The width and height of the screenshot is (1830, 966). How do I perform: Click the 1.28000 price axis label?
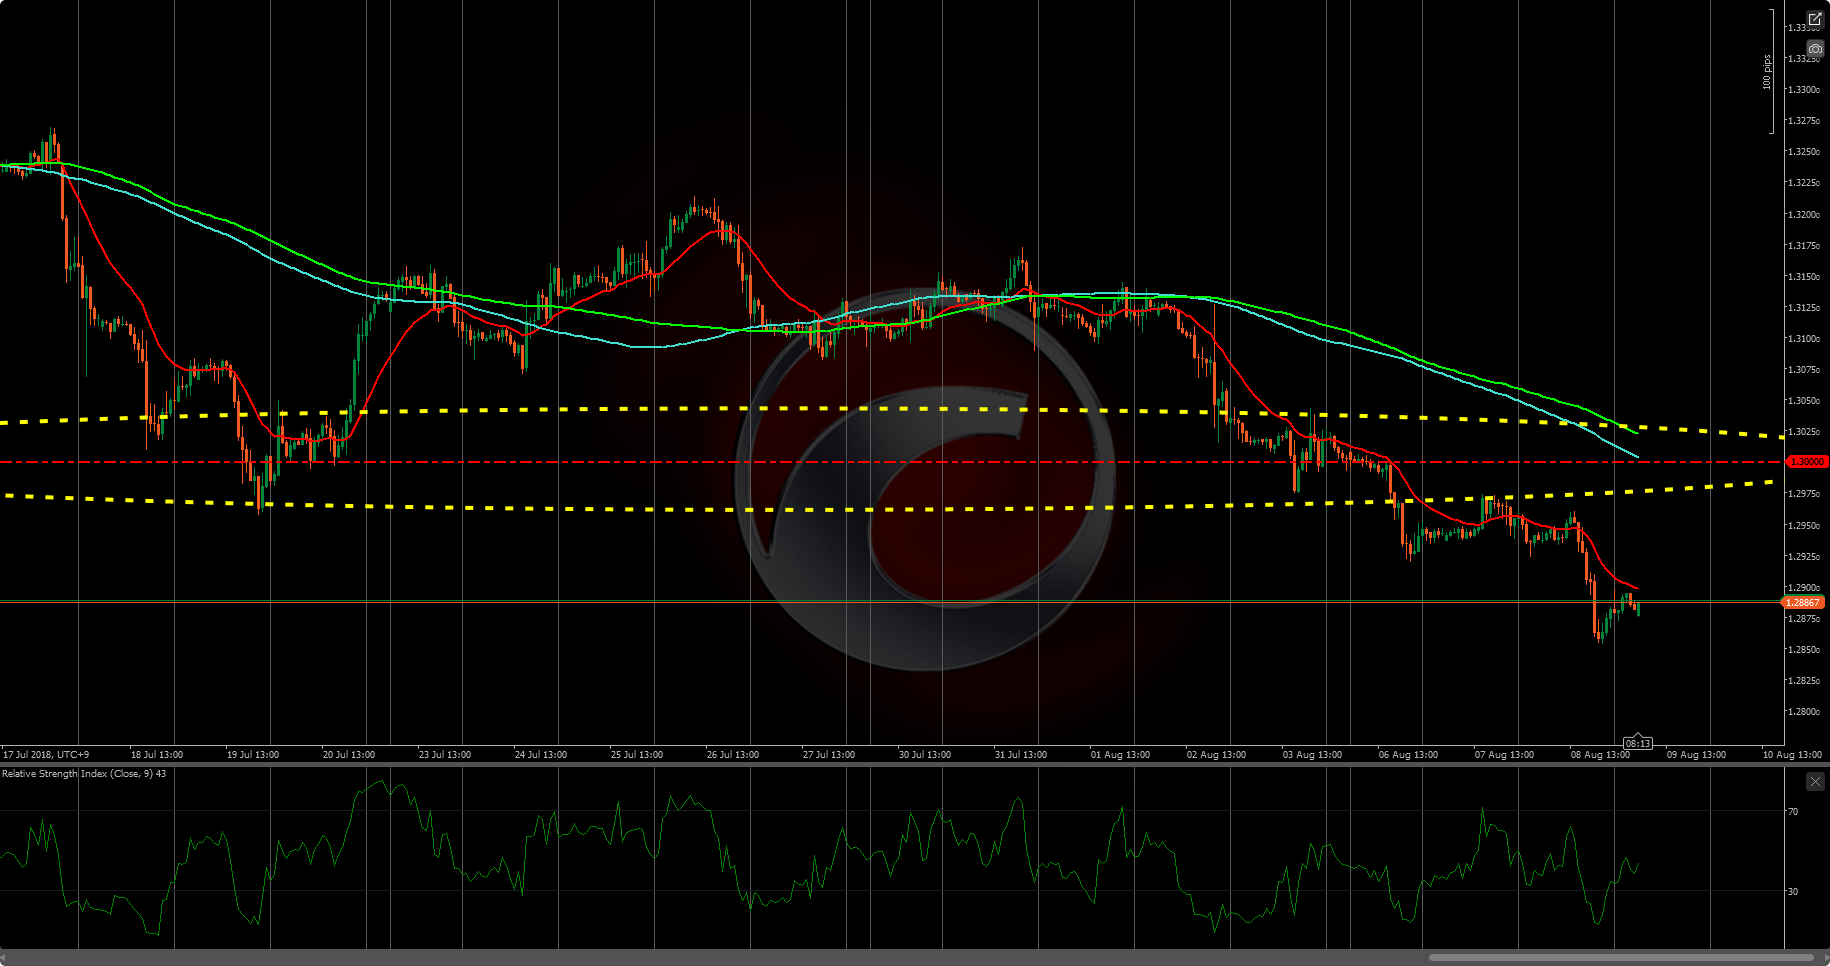1804,712
